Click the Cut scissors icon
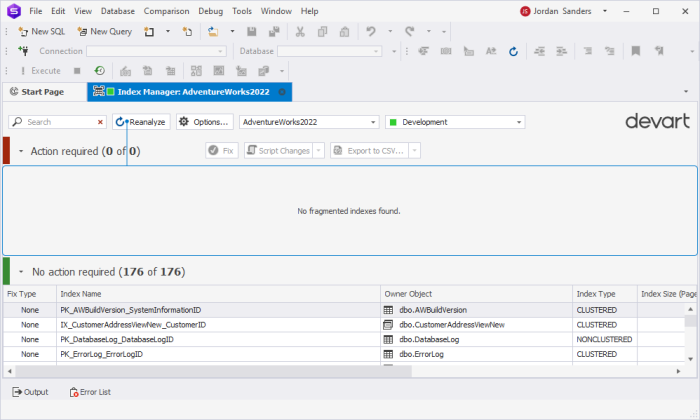This screenshot has height=420, width=700. tap(300, 32)
